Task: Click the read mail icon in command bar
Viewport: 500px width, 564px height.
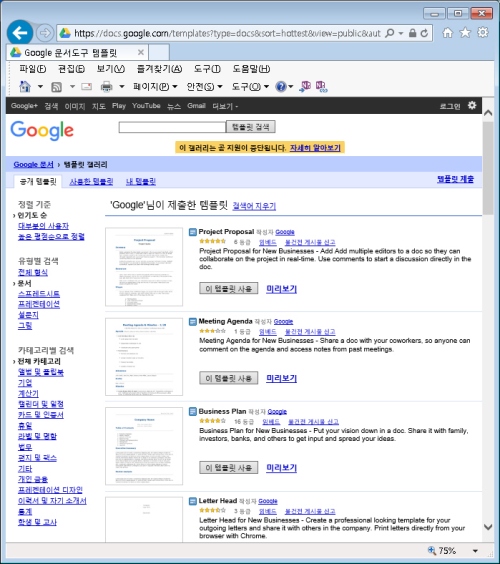Action: [86, 86]
